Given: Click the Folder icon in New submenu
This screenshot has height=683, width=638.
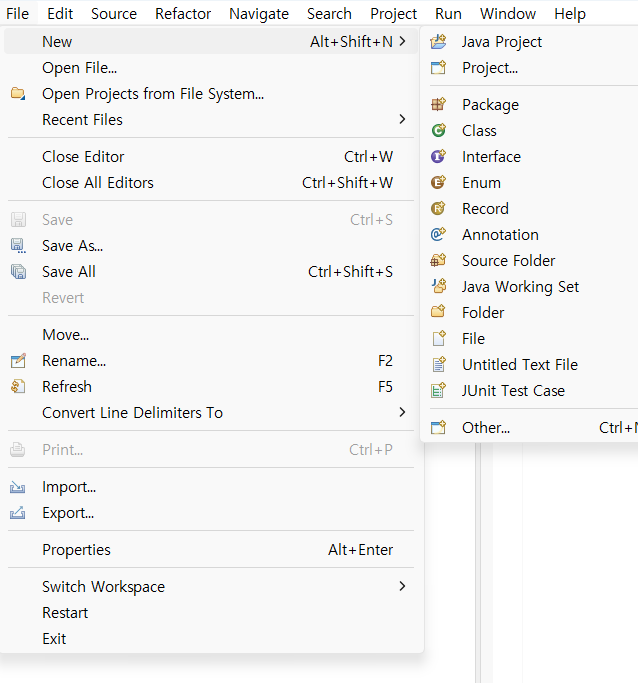Looking at the screenshot, I should tap(439, 312).
